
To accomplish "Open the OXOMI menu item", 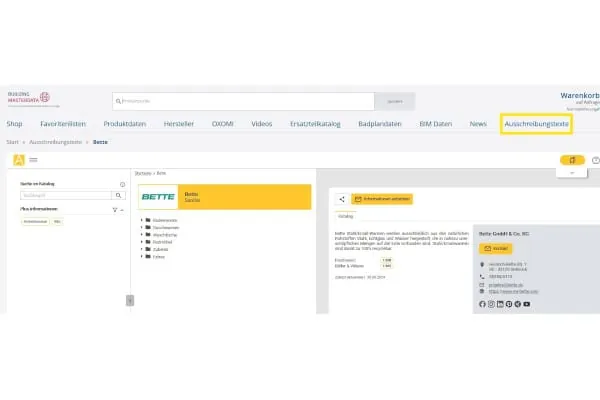I will (223, 124).
